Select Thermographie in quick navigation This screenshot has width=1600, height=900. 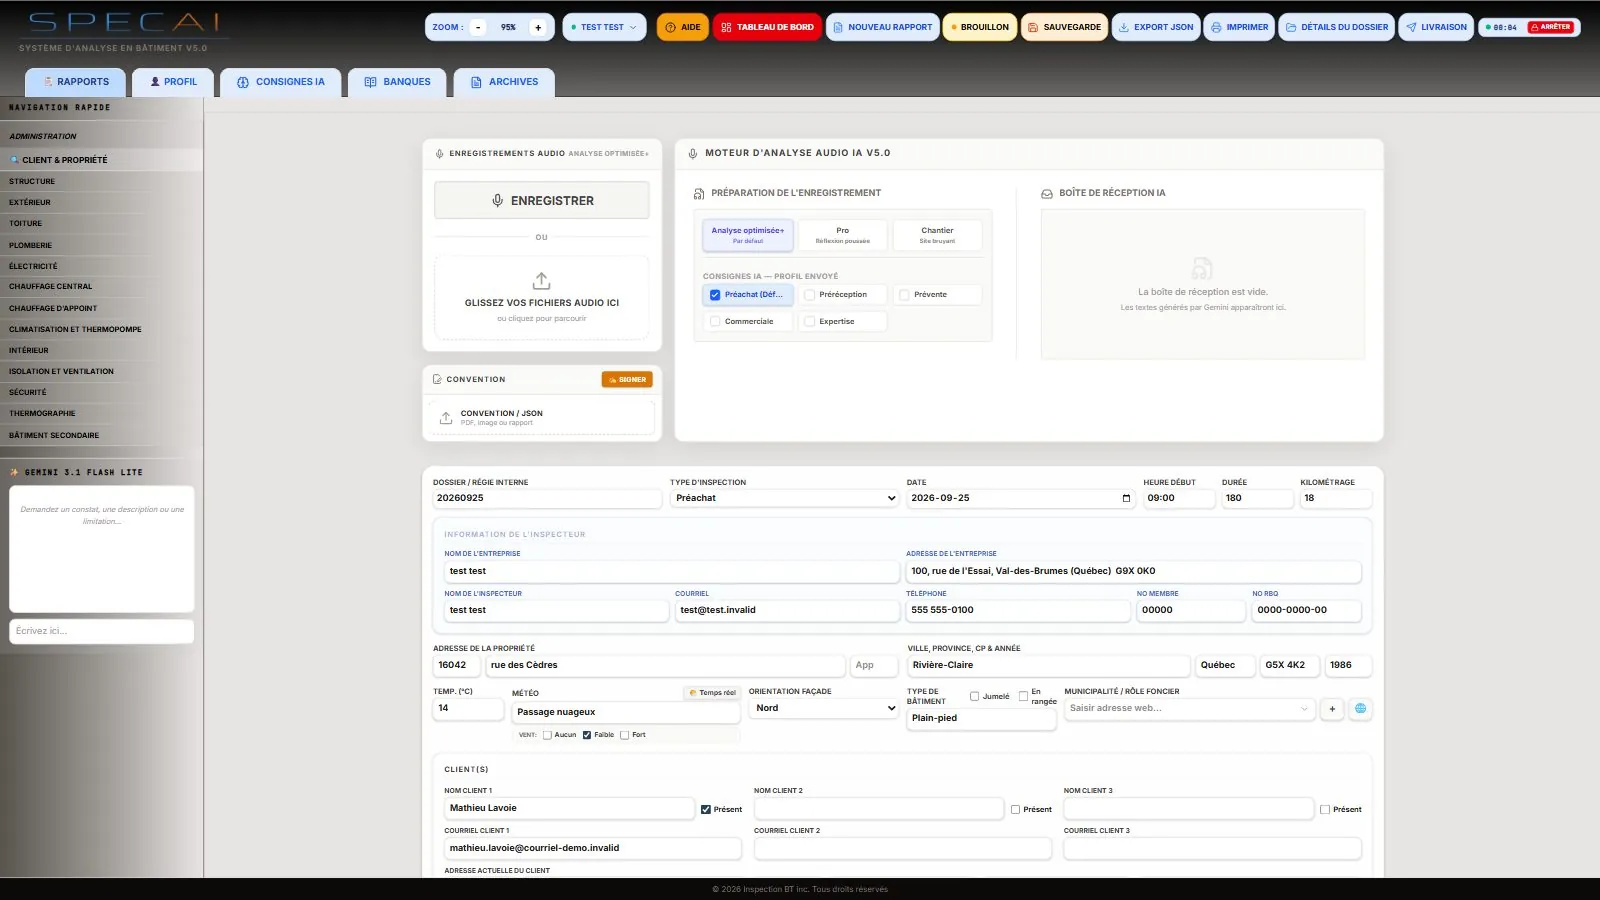[101, 413]
